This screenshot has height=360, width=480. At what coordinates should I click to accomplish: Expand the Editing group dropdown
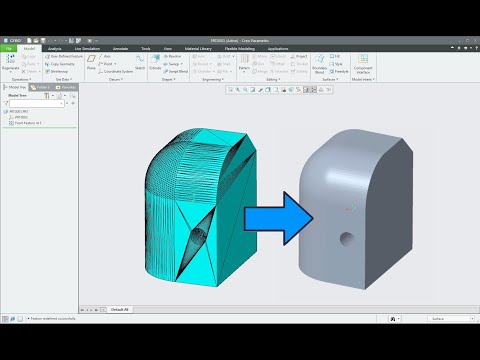click(x=273, y=79)
